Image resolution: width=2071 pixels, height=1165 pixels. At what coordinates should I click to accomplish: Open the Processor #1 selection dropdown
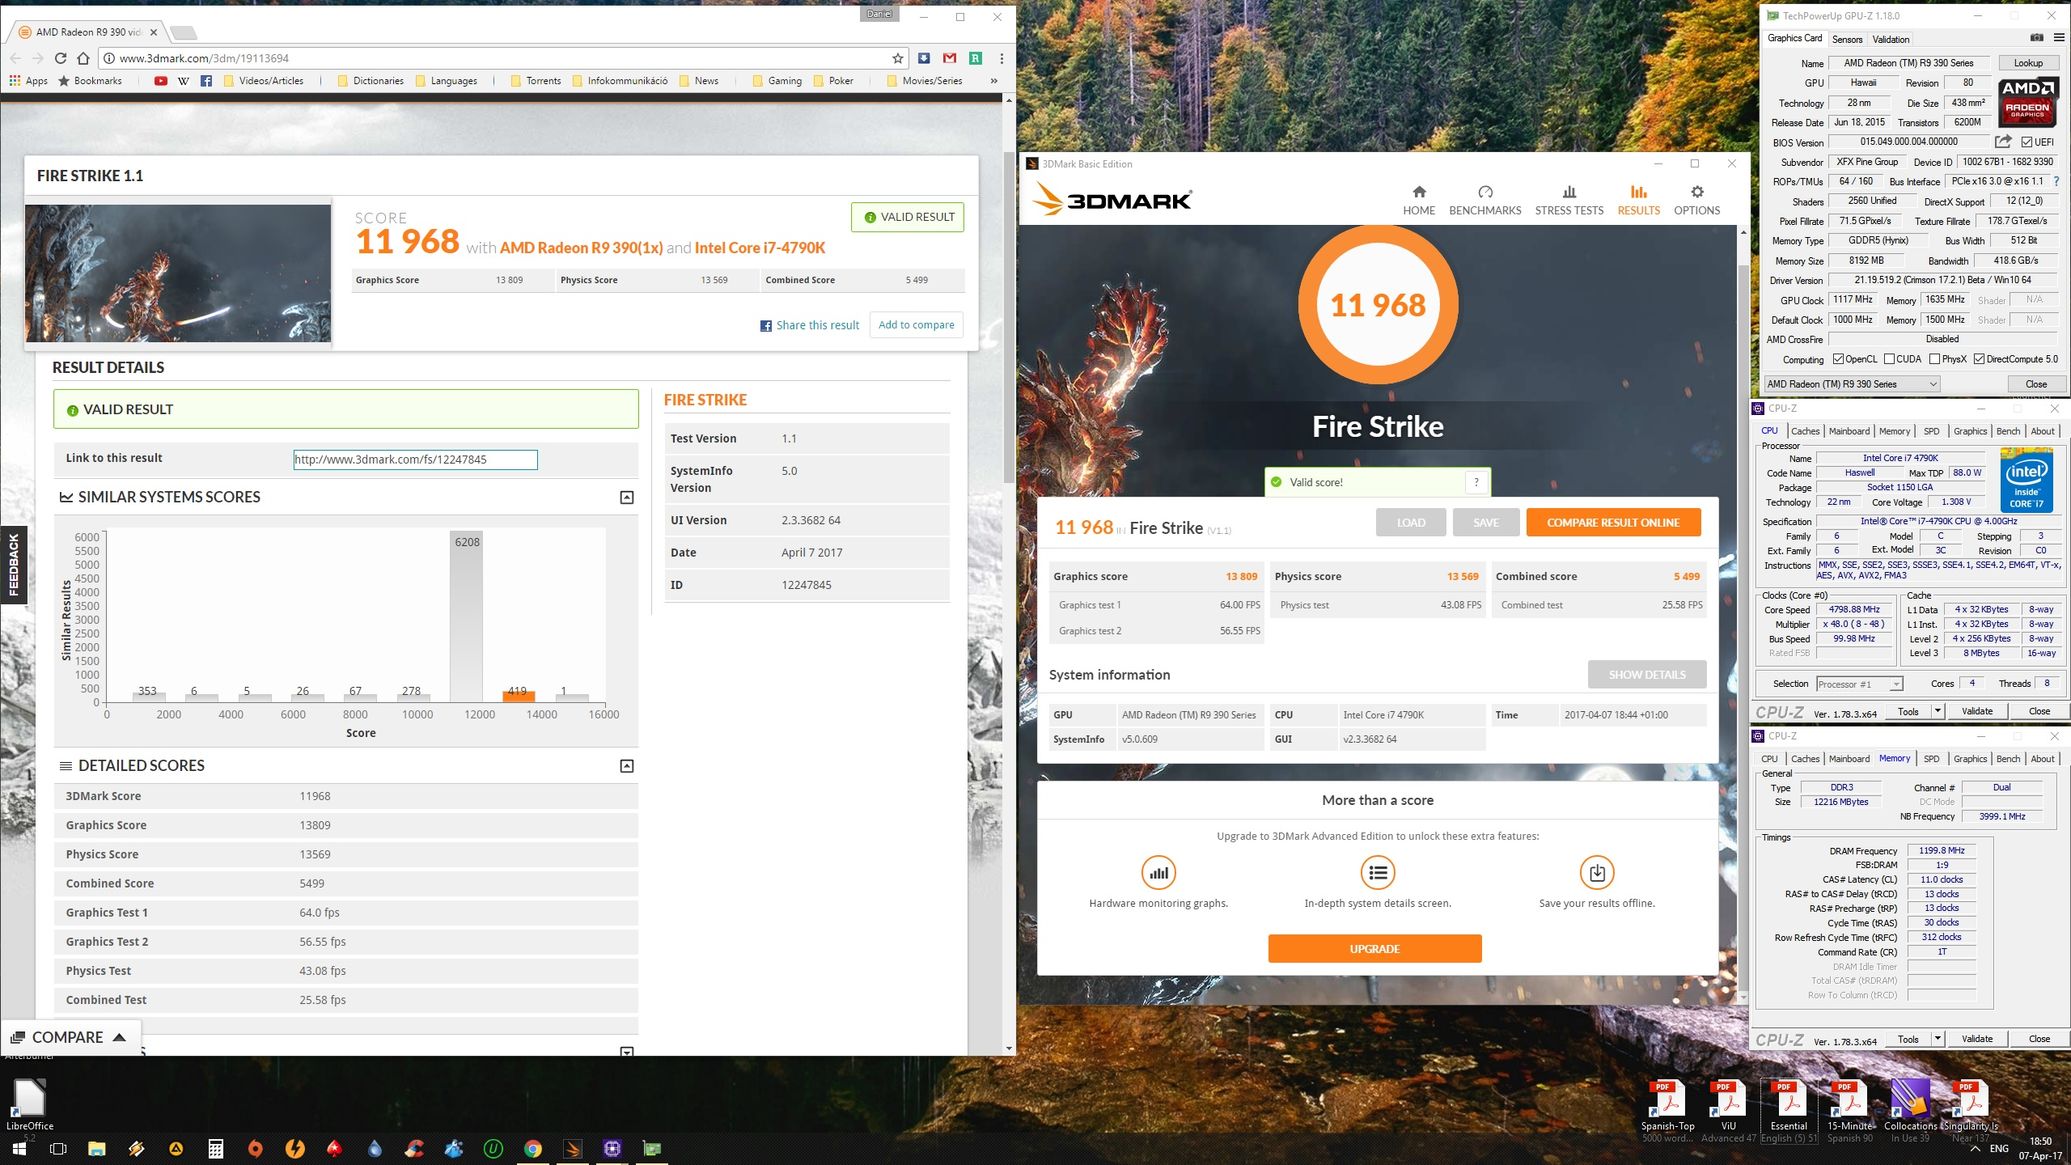pyautogui.click(x=1858, y=684)
